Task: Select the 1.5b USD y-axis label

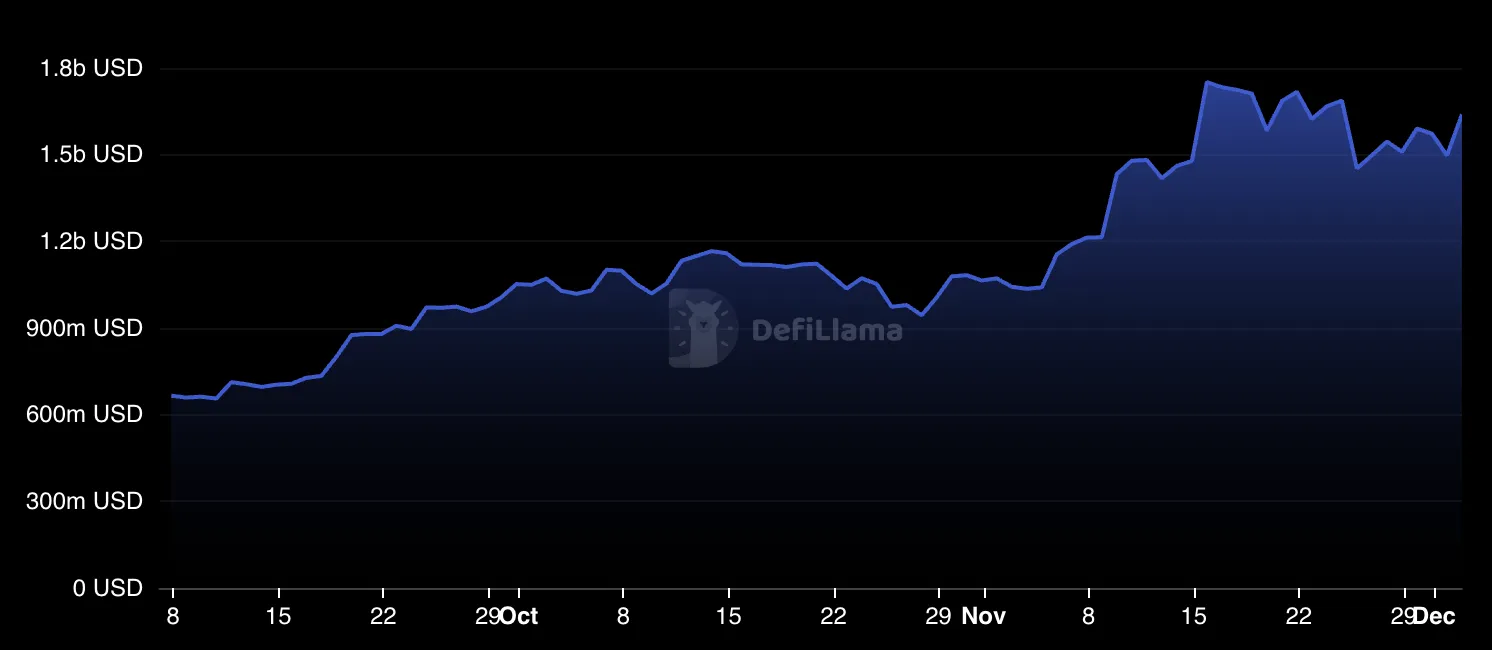Action: [91, 155]
